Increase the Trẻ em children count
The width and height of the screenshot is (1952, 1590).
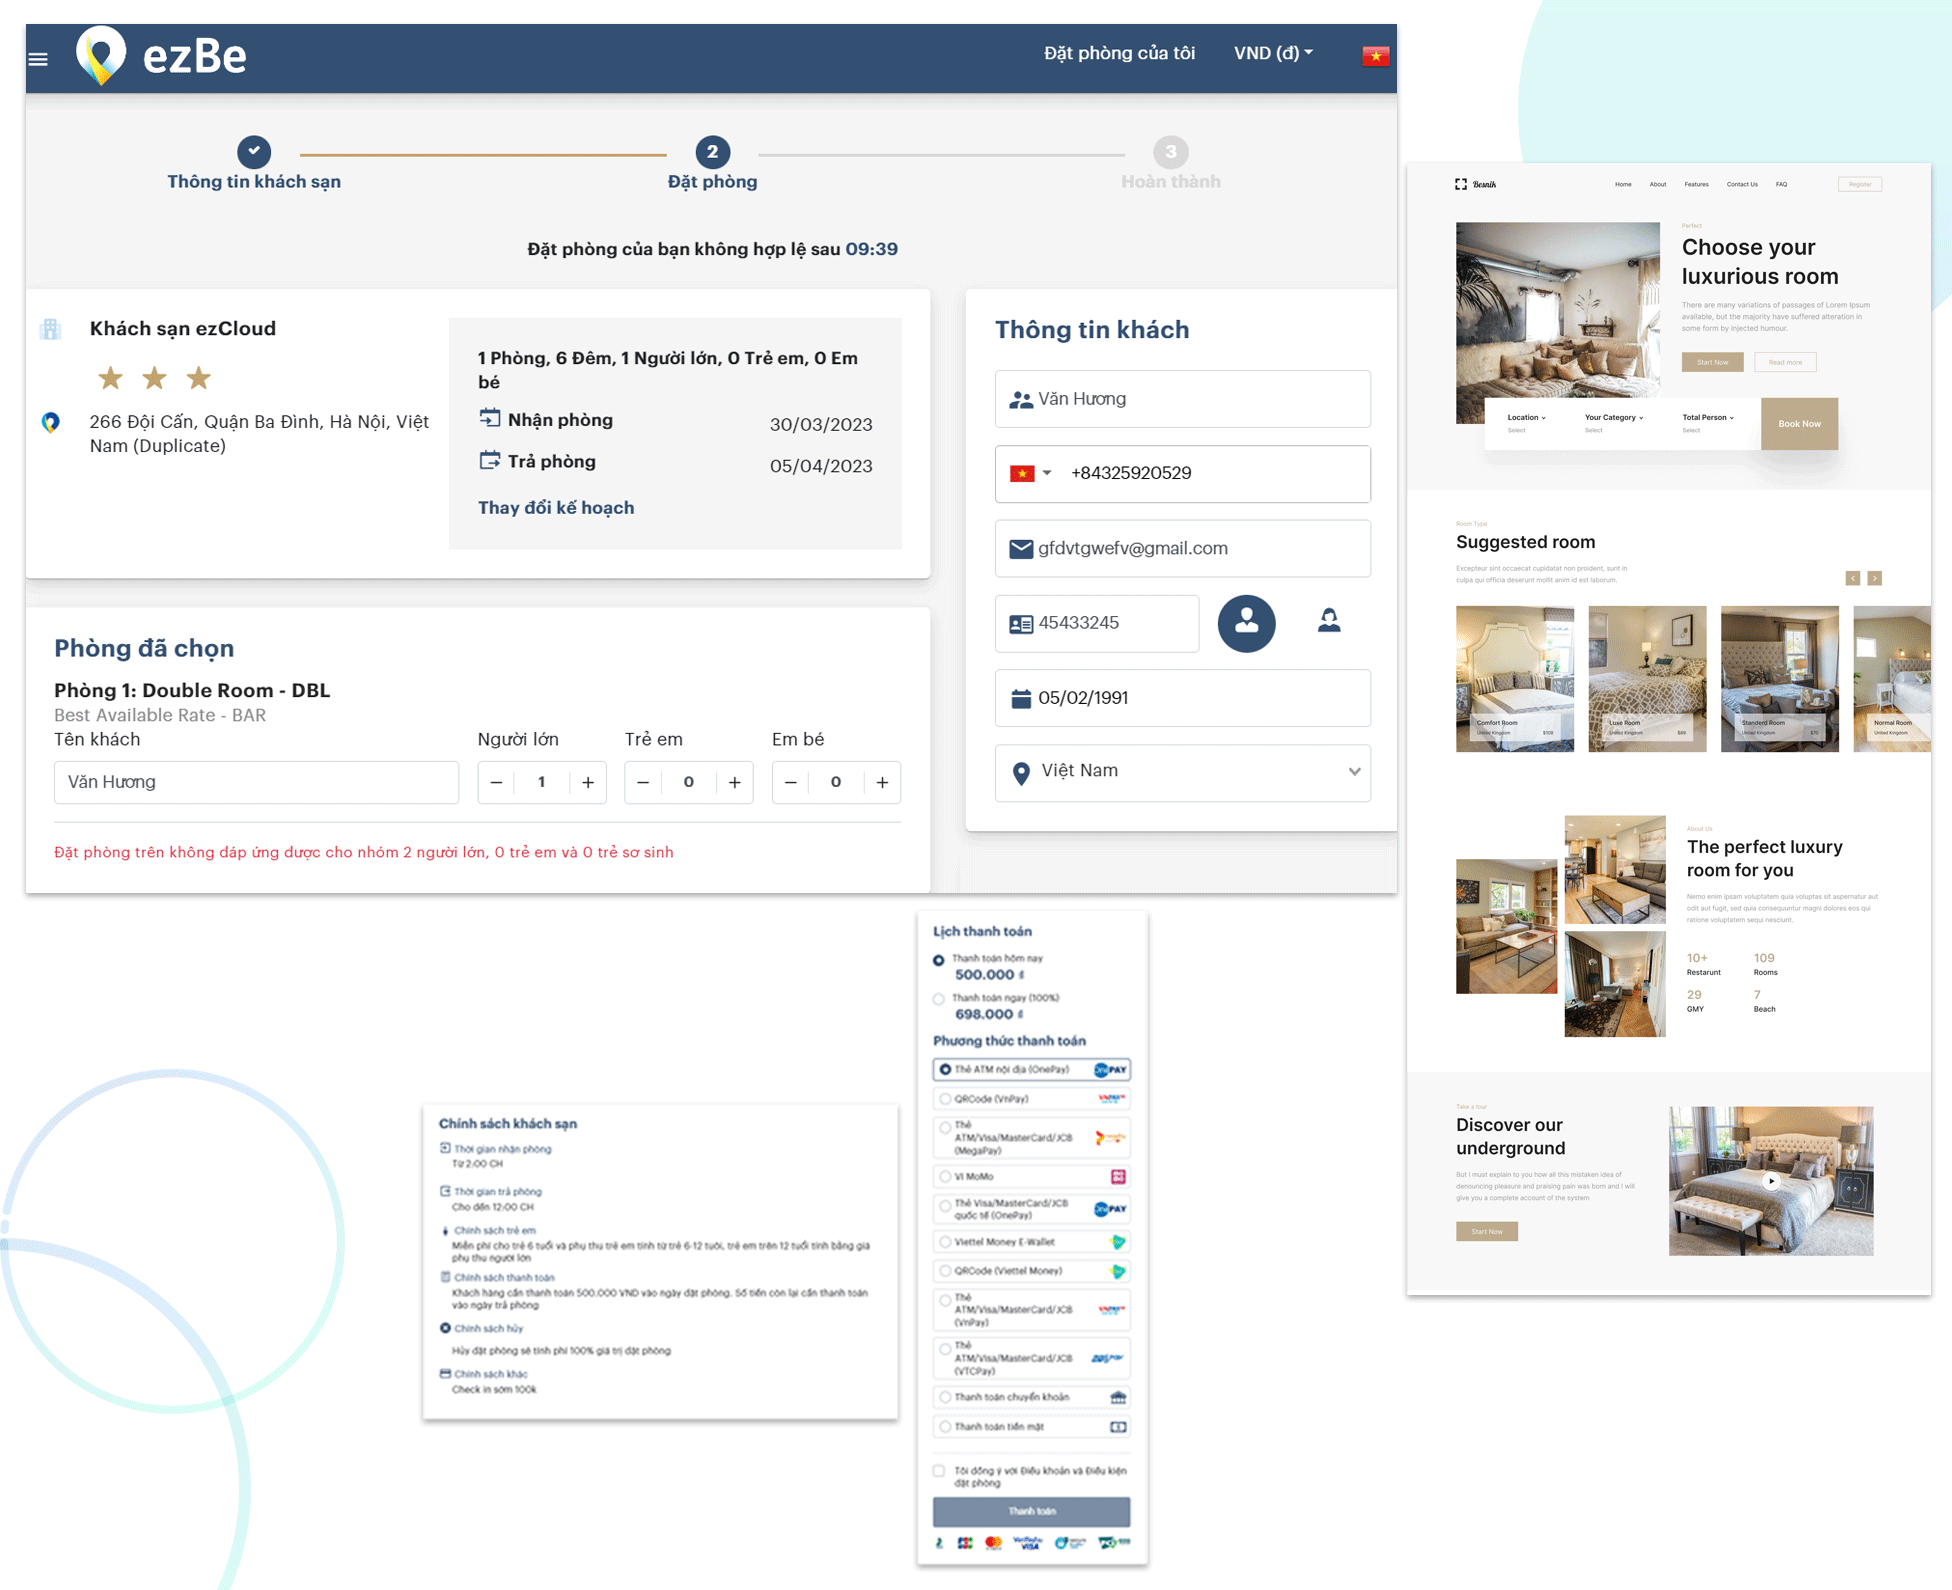(x=735, y=783)
